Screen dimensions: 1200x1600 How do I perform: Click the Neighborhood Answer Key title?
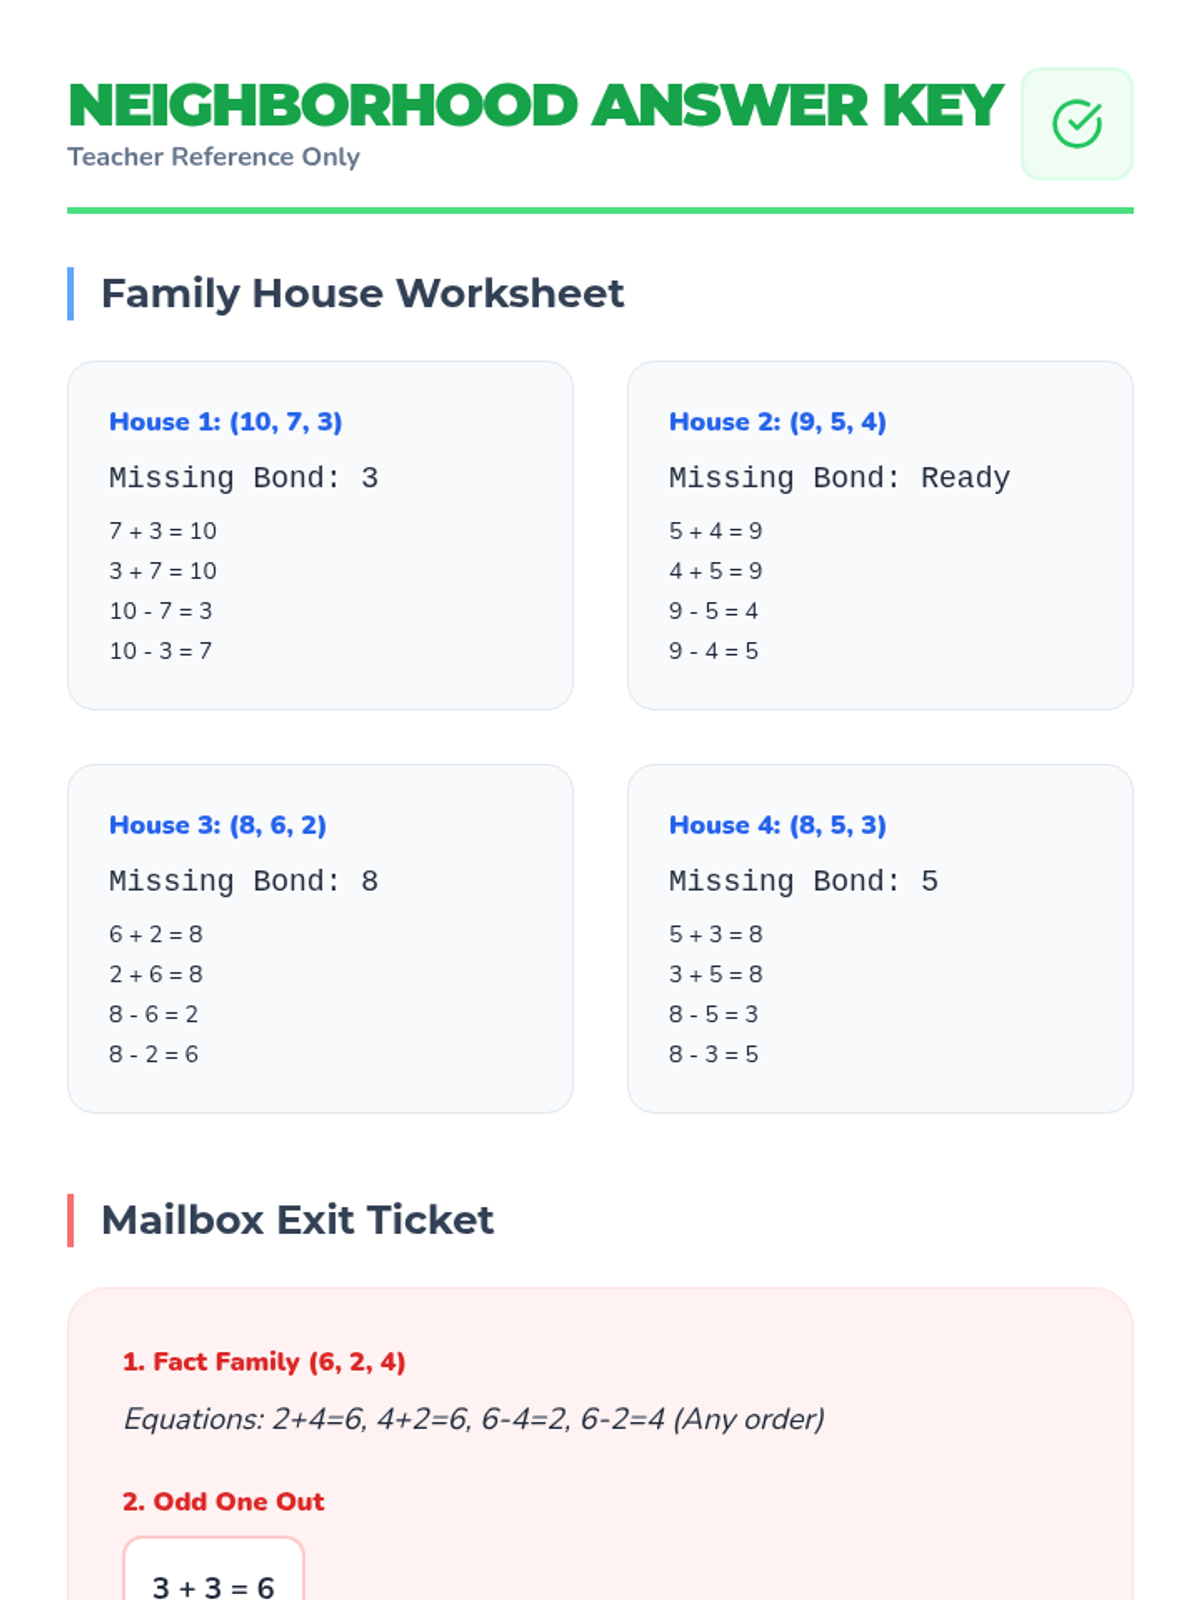535,106
